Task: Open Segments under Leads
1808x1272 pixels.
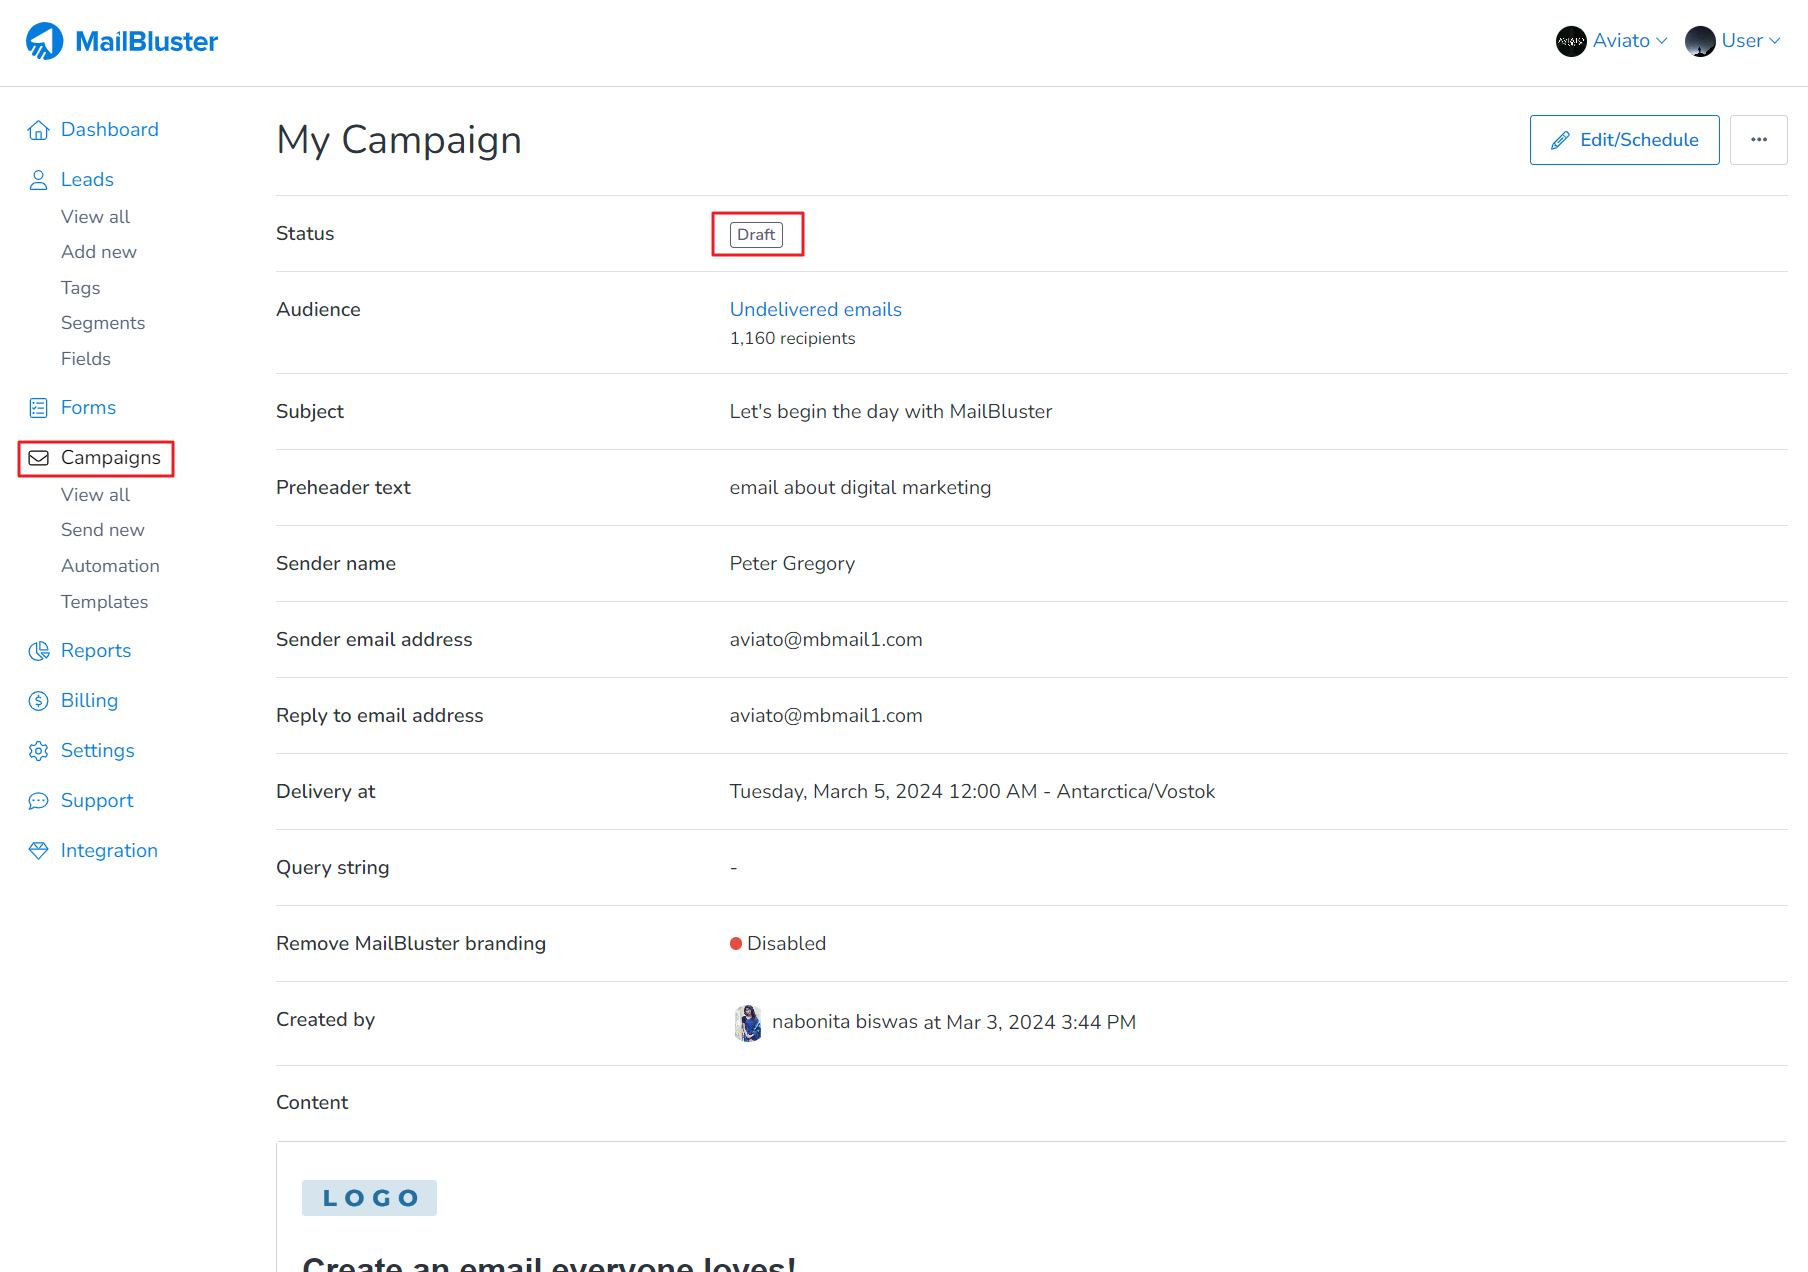Action: 103,323
